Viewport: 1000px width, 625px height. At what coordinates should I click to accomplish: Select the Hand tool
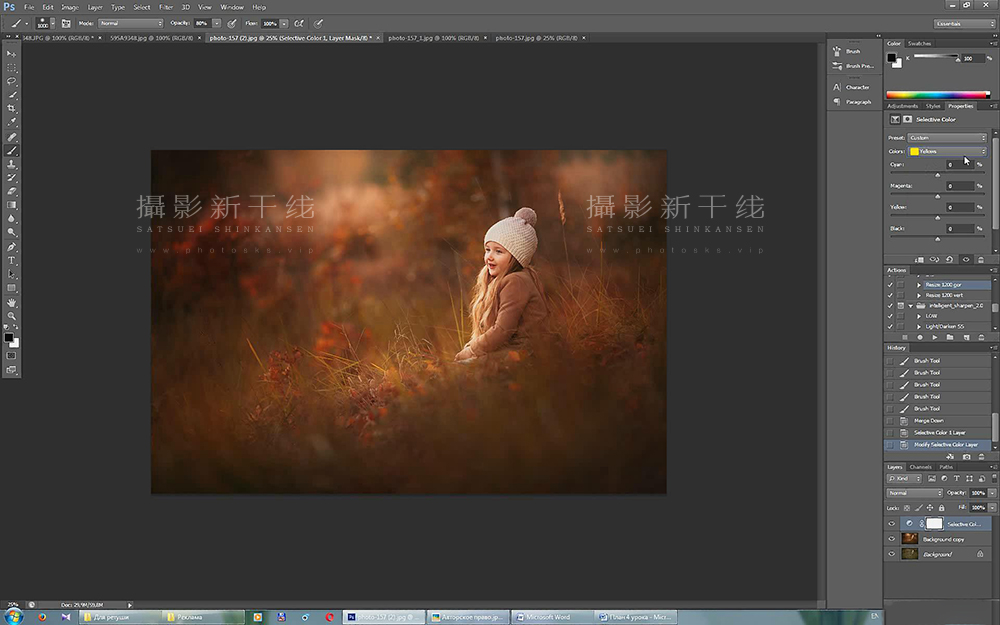coord(11,302)
